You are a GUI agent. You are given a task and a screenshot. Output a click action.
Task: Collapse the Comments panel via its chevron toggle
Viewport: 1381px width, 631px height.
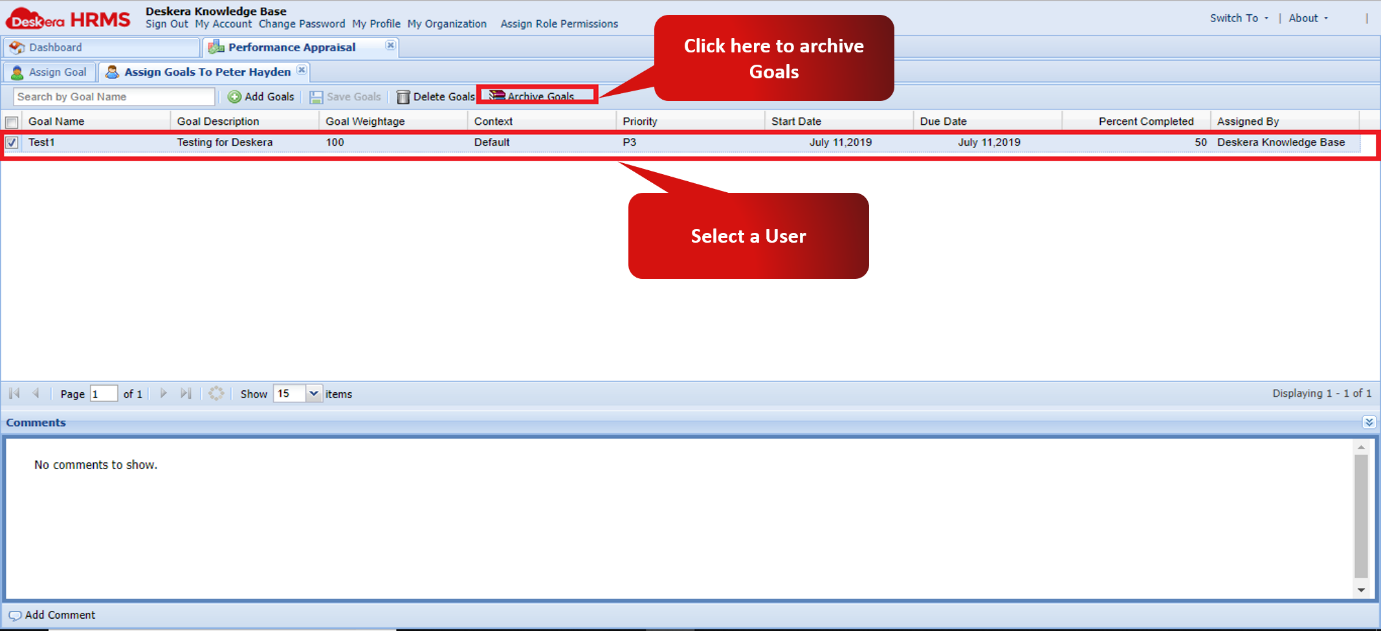pos(1369,422)
